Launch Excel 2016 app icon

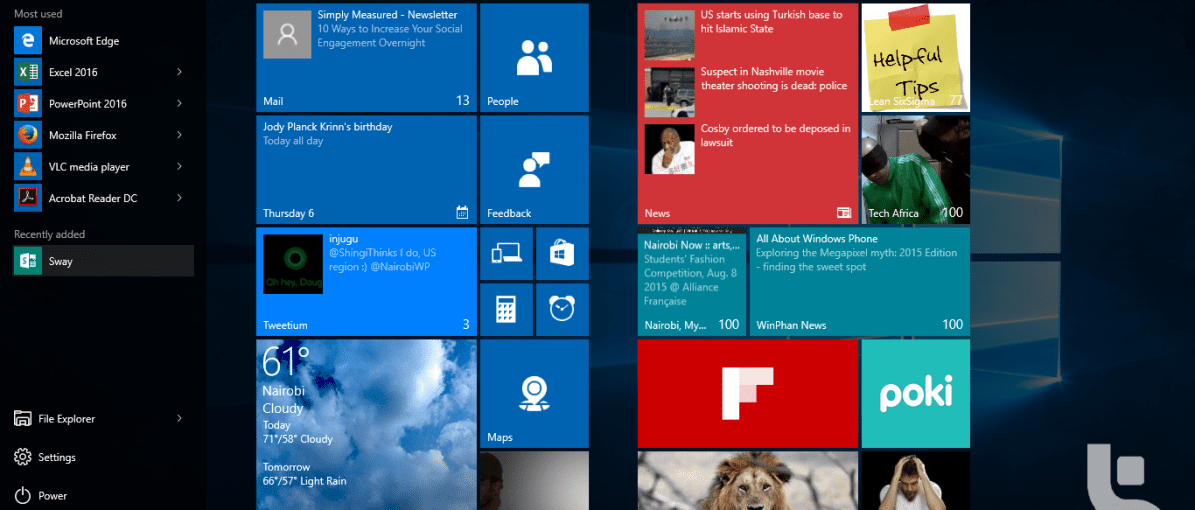(x=27, y=72)
